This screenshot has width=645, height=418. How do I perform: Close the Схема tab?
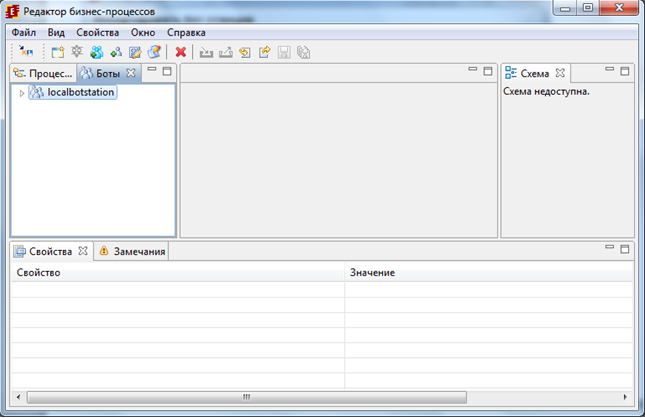tap(561, 73)
